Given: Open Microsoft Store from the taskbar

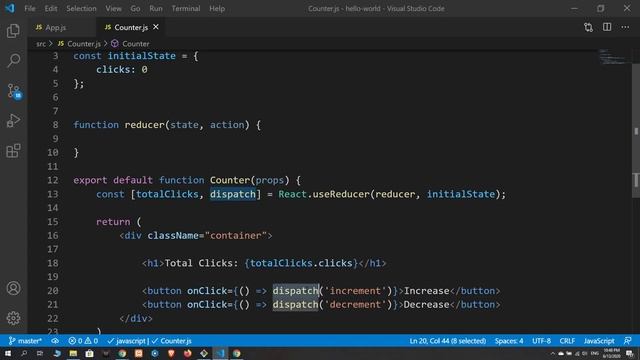Looking at the screenshot, I should point(89,353).
